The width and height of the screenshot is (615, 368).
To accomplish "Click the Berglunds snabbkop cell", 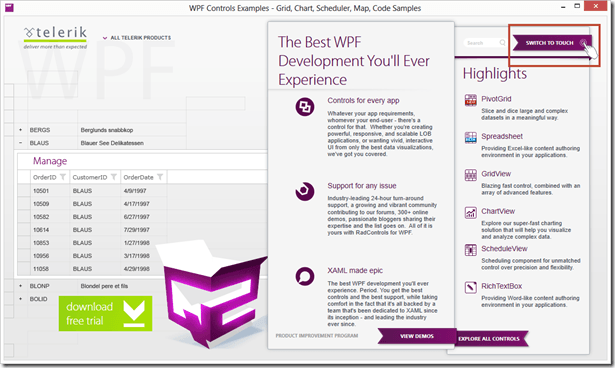I will pos(107,130).
